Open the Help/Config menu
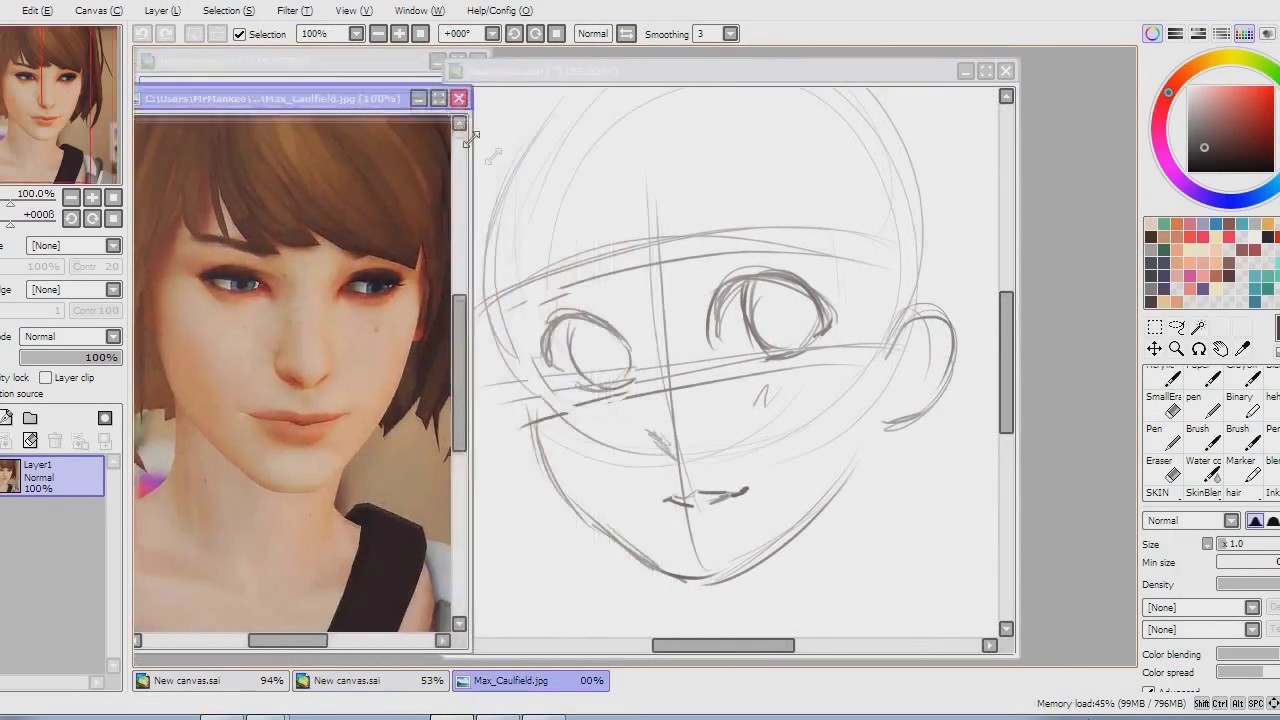The width and height of the screenshot is (1280, 720). [x=499, y=10]
